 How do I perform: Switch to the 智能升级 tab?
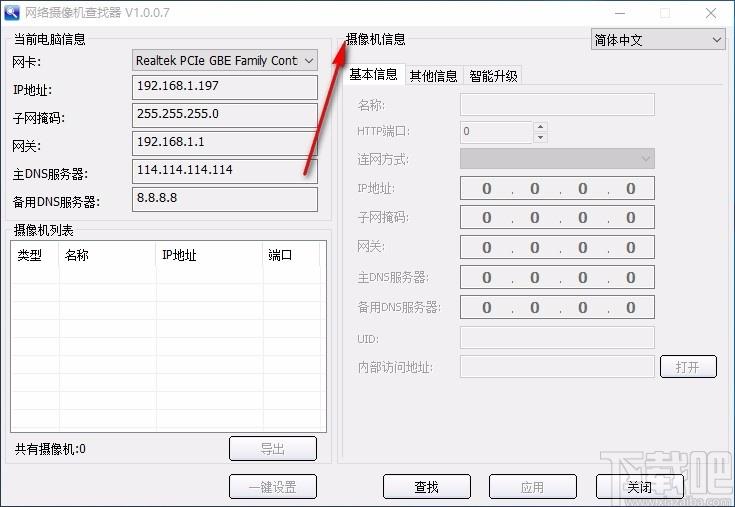493,75
